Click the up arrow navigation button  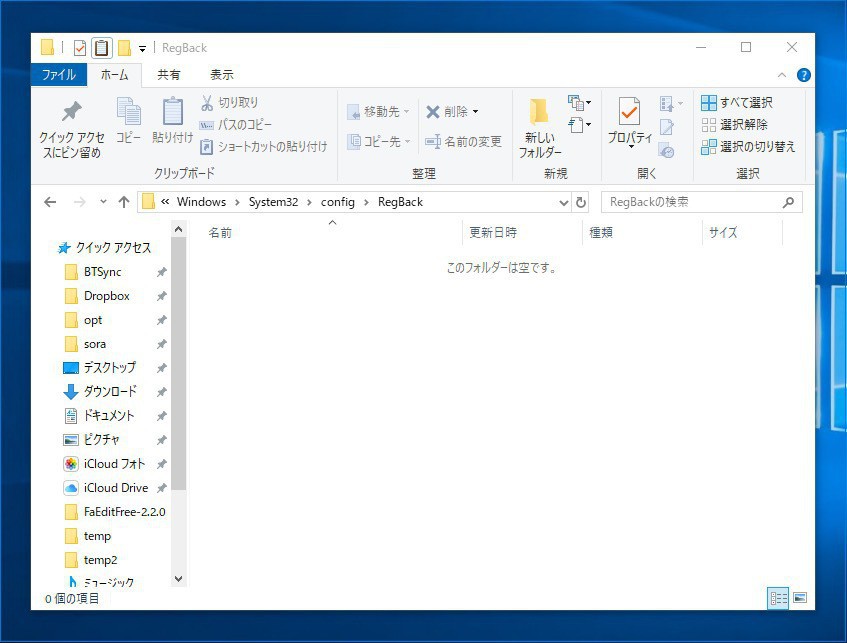pyautogui.click(x=124, y=202)
